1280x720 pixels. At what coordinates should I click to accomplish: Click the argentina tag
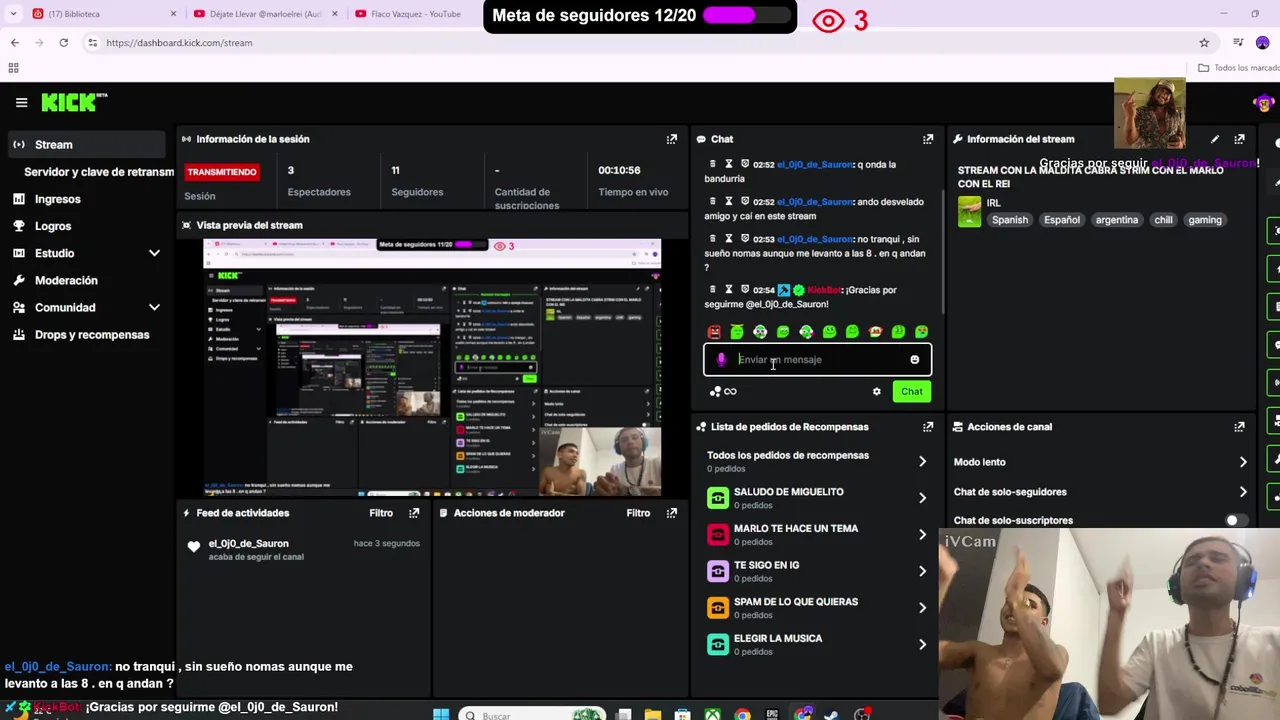point(1116,220)
